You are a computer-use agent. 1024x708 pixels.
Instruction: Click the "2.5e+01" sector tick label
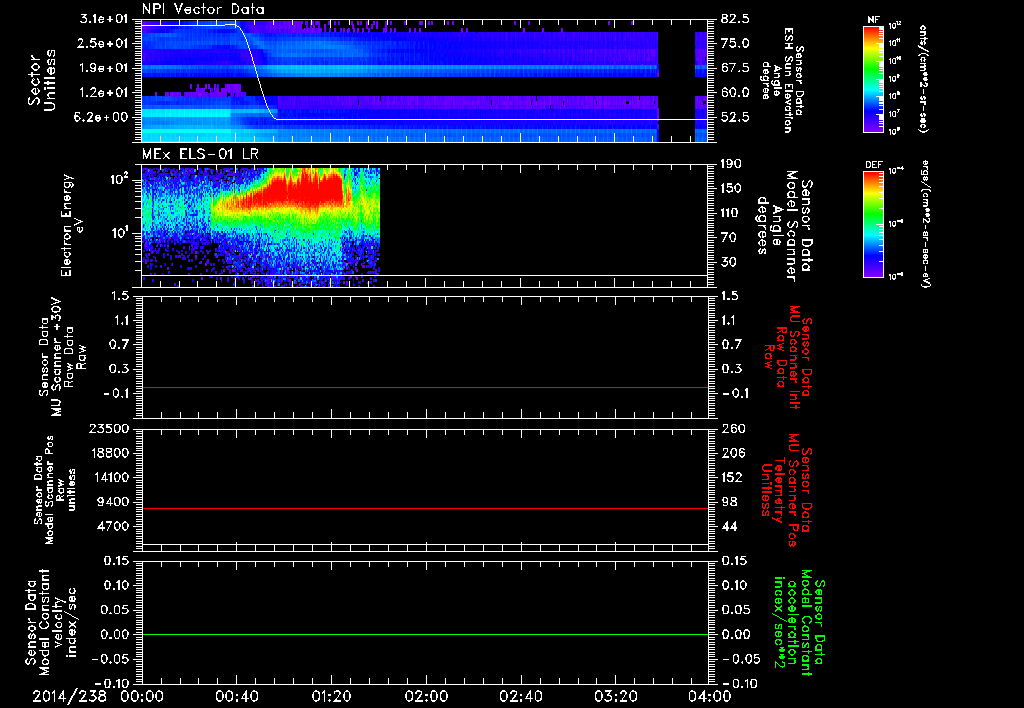(x=101, y=43)
